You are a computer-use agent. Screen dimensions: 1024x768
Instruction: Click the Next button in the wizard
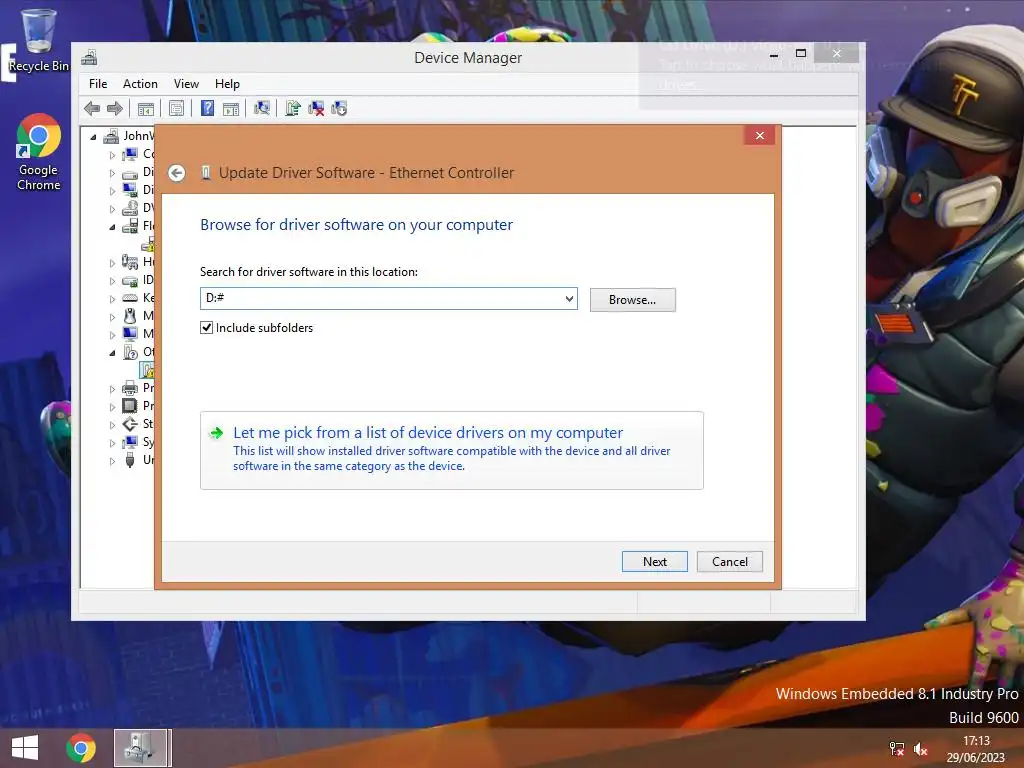pyautogui.click(x=654, y=562)
